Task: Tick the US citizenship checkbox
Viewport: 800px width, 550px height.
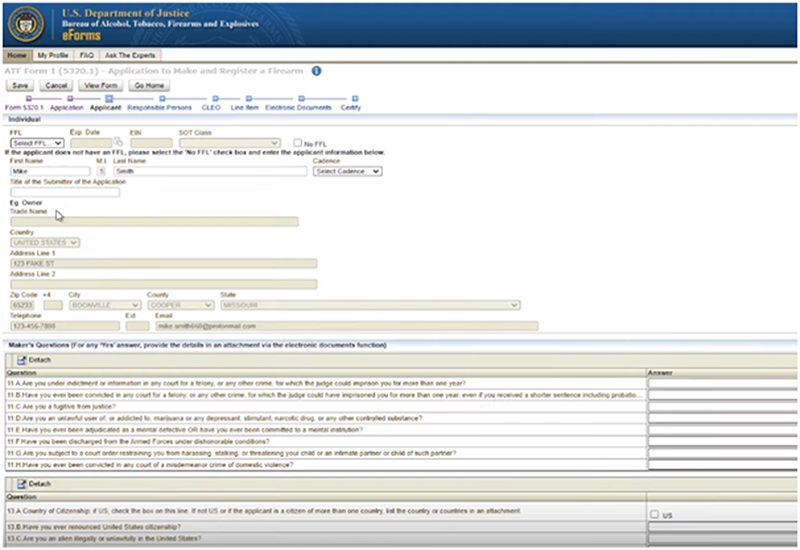Action: click(655, 514)
